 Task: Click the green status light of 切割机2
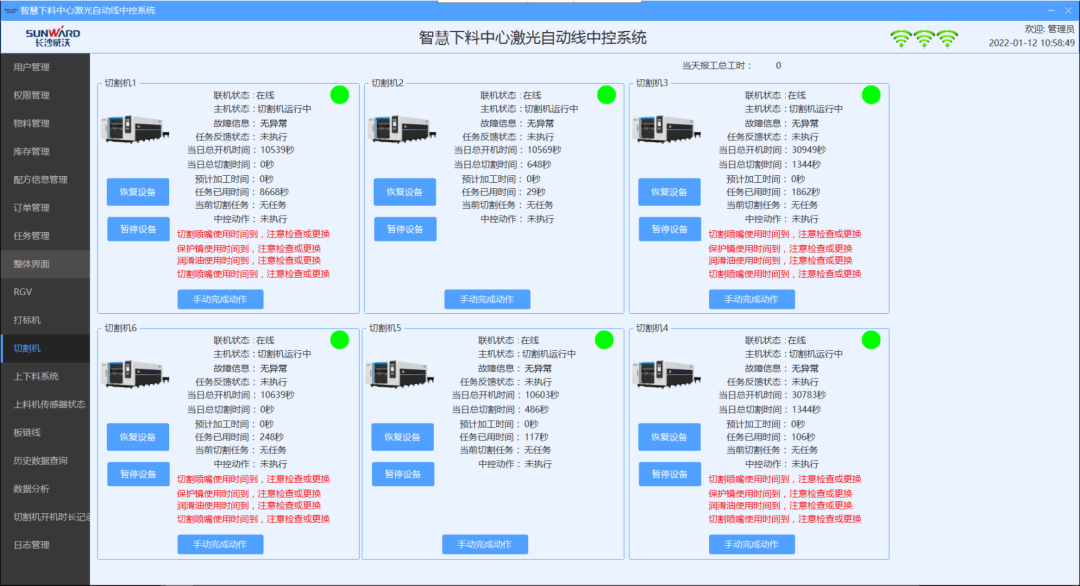pos(606,95)
